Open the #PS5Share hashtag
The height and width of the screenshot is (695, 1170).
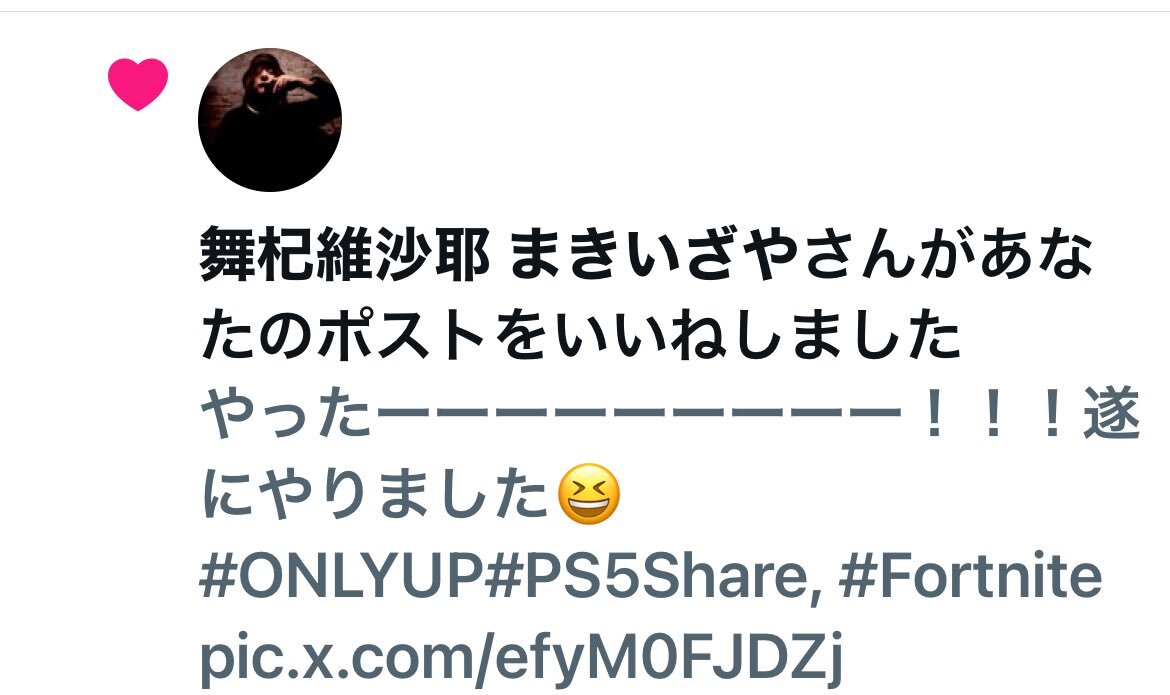[x=649, y=576]
